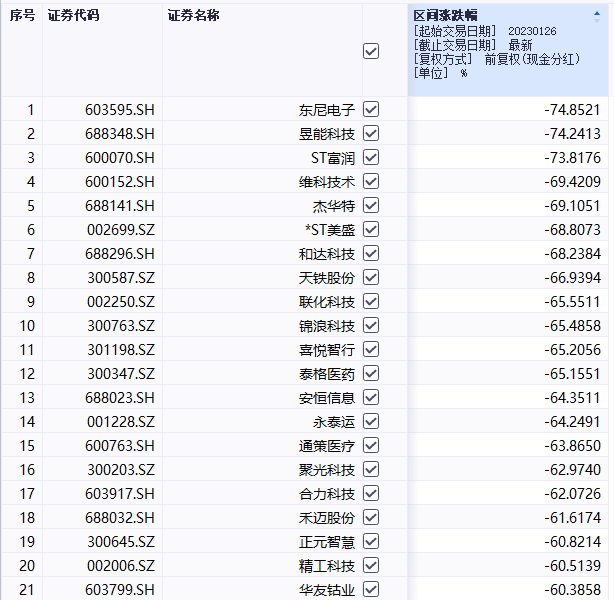
Task: Select stock code 300763.SZ
Action: pos(121,325)
